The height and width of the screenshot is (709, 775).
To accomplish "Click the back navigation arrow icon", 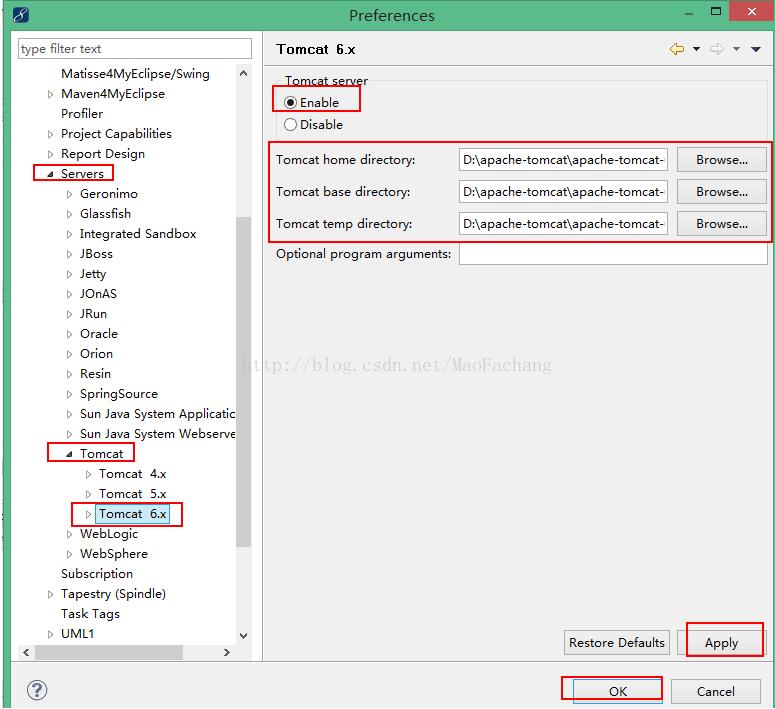I will click(x=677, y=49).
